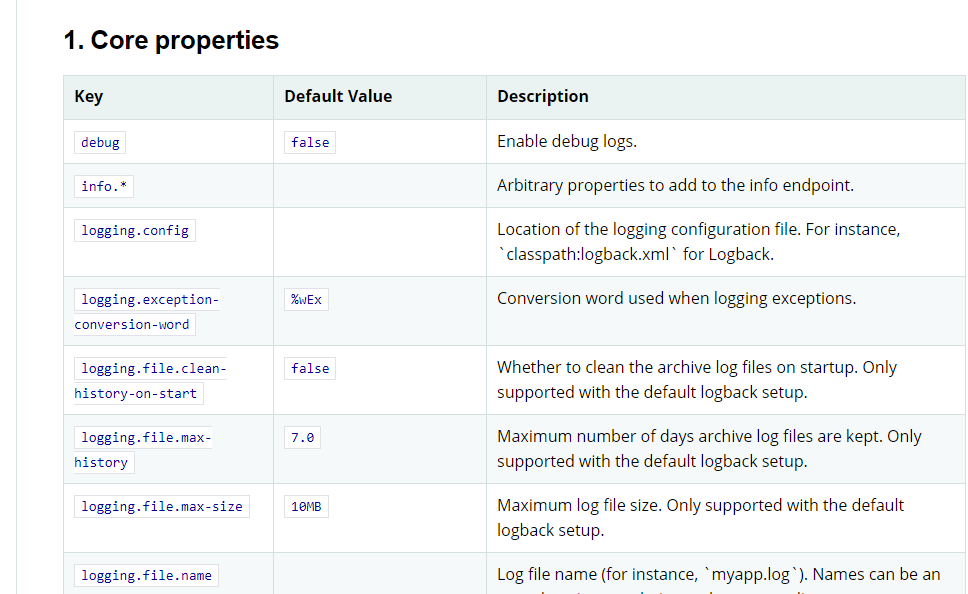Click the logging.file.max-history key
Screen dimensions: 968x594
143,450
